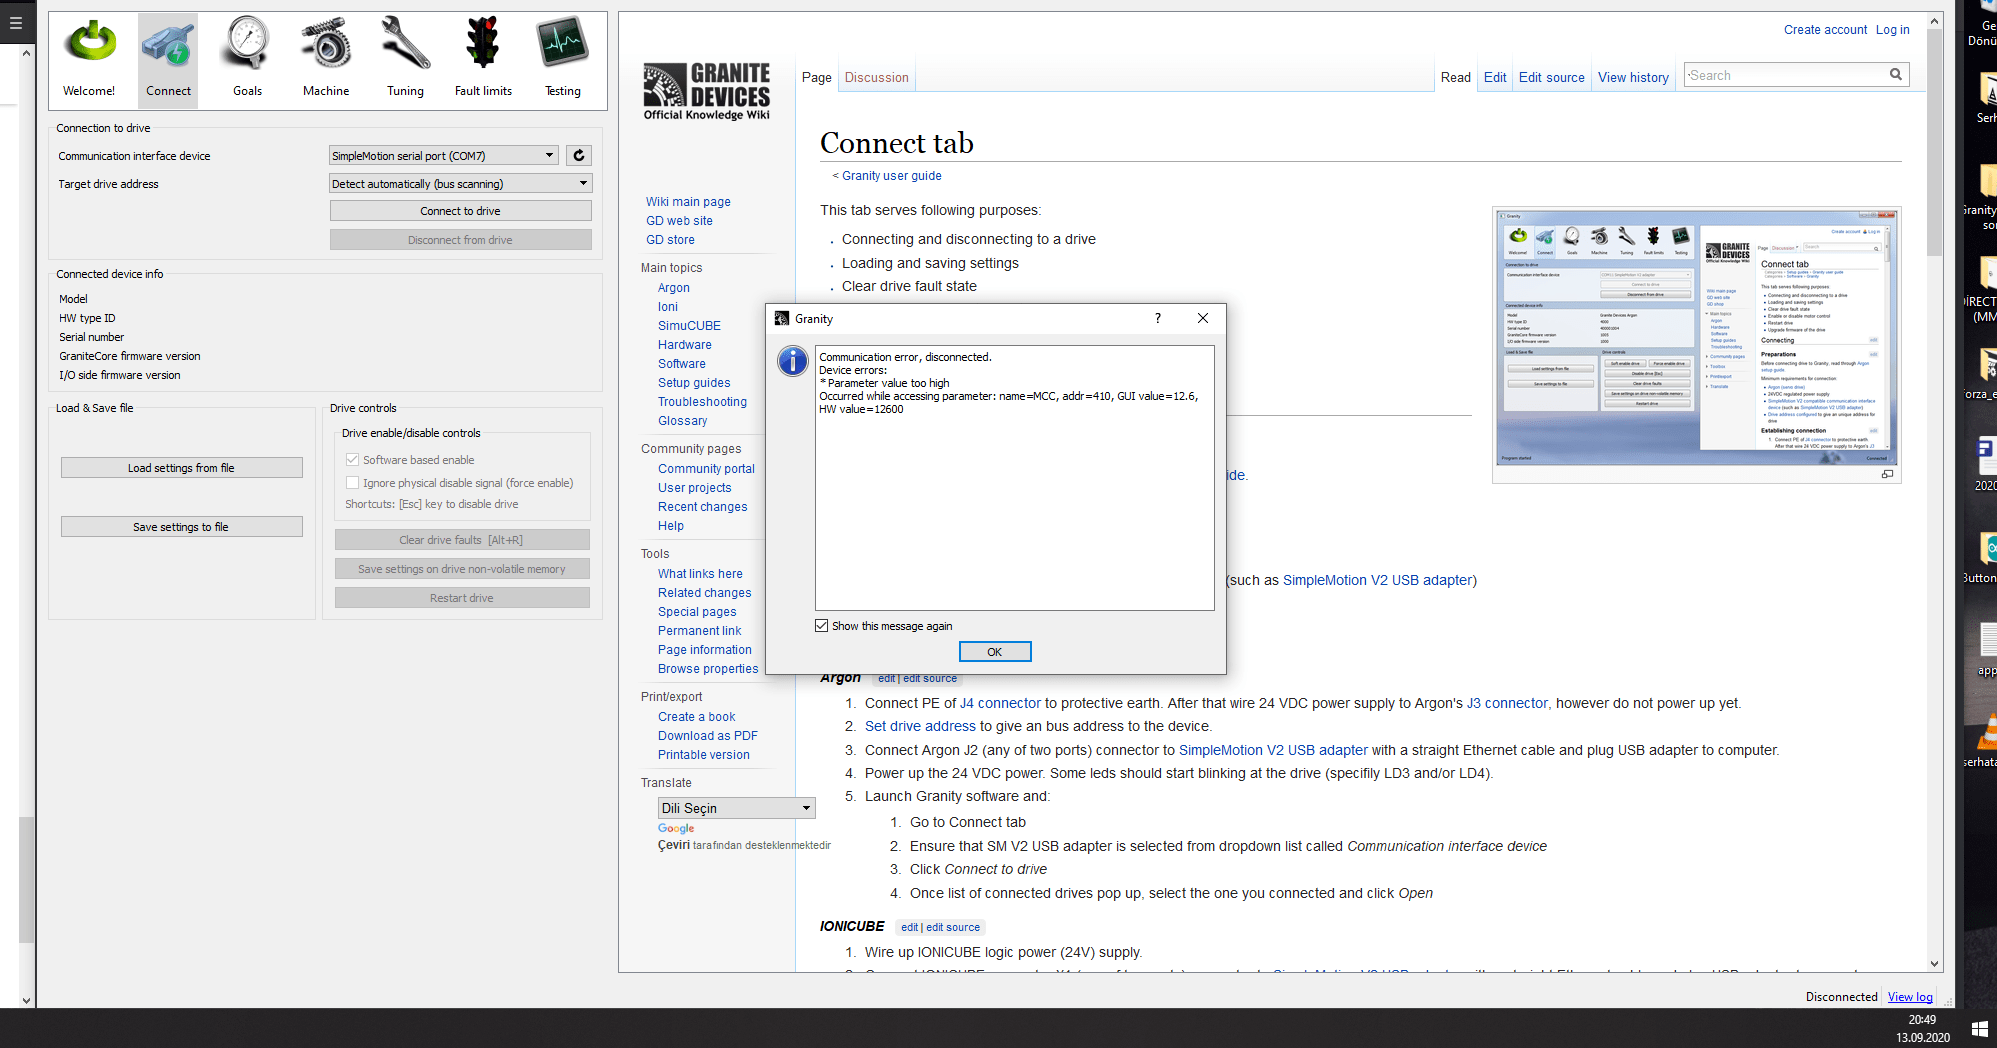Click the Connect to drive button
Screen dimensions: 1997x1048
coord(461,211)
